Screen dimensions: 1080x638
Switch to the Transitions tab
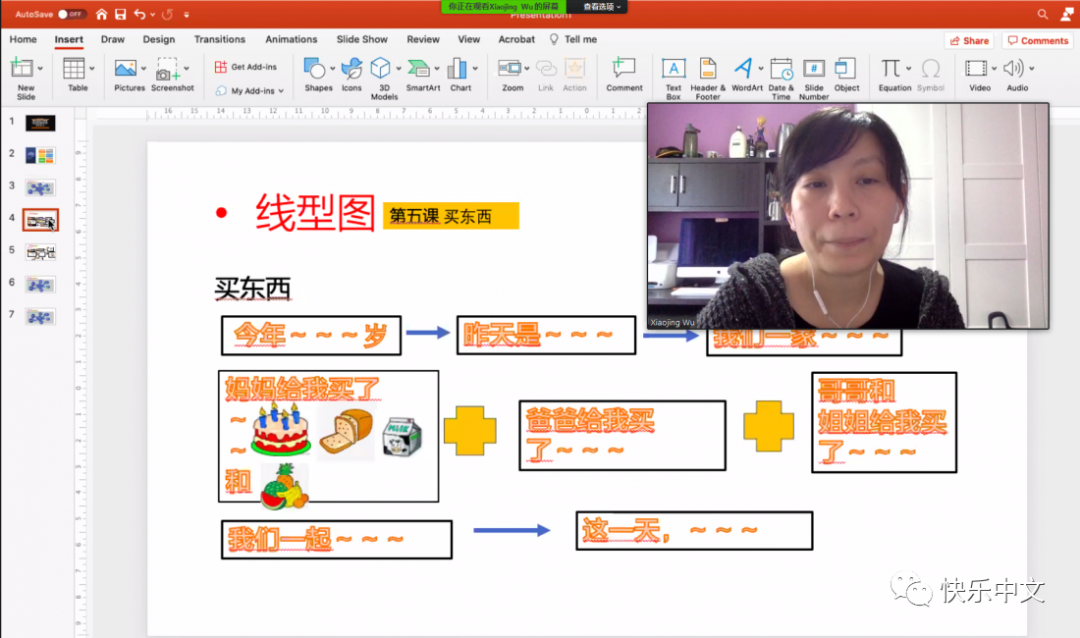click(219, 40)
